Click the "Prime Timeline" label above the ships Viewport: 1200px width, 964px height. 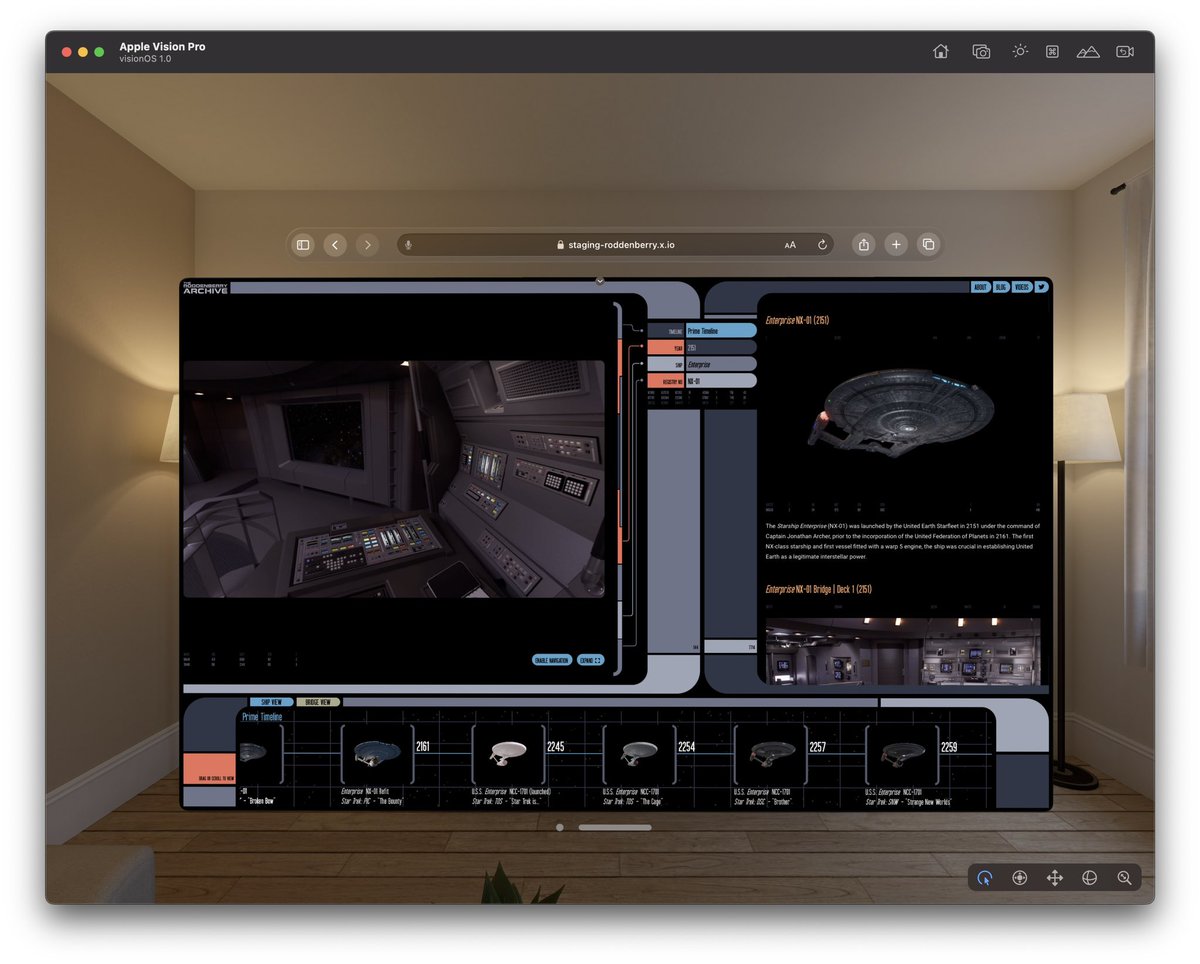(262, 717)
